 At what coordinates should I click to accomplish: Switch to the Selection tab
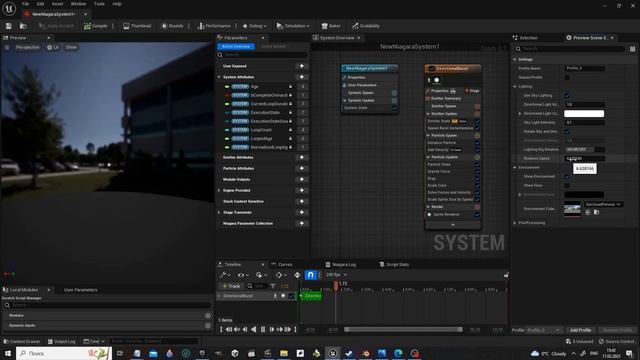point(528,38)
